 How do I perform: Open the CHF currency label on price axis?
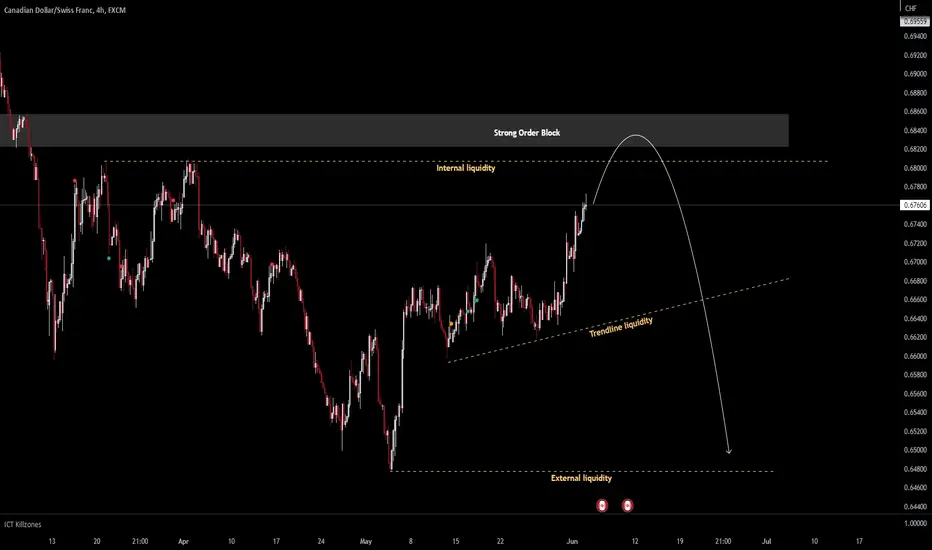click(x=911, y=8)
